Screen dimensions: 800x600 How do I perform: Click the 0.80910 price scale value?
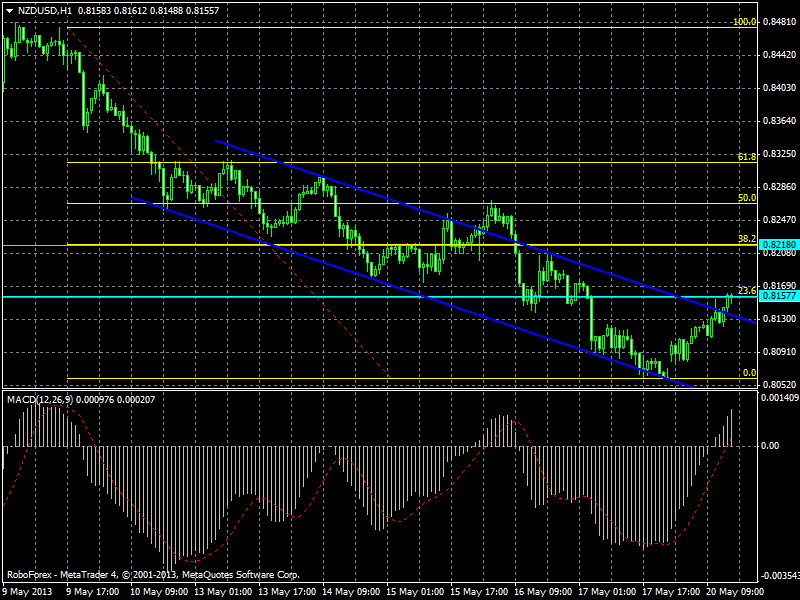(x=780, y=352)
